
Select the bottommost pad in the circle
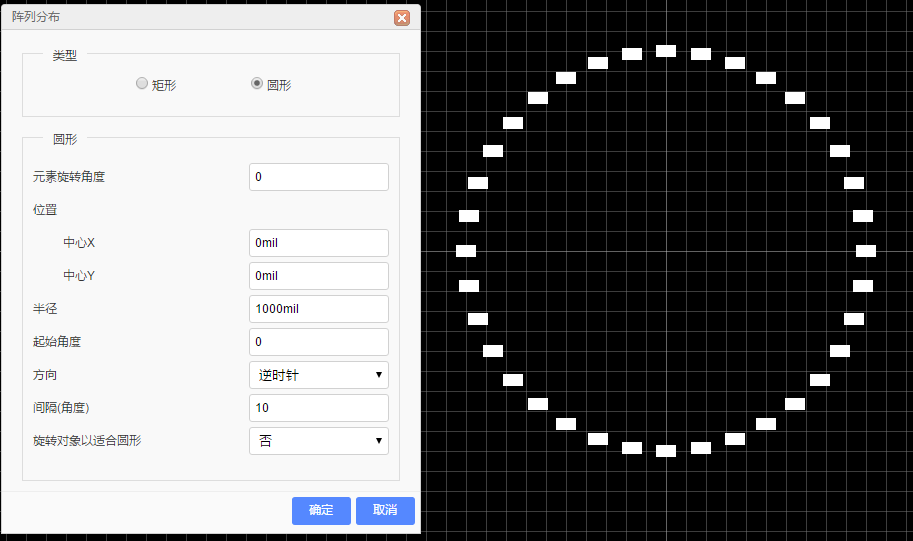(x=666, y=451)
